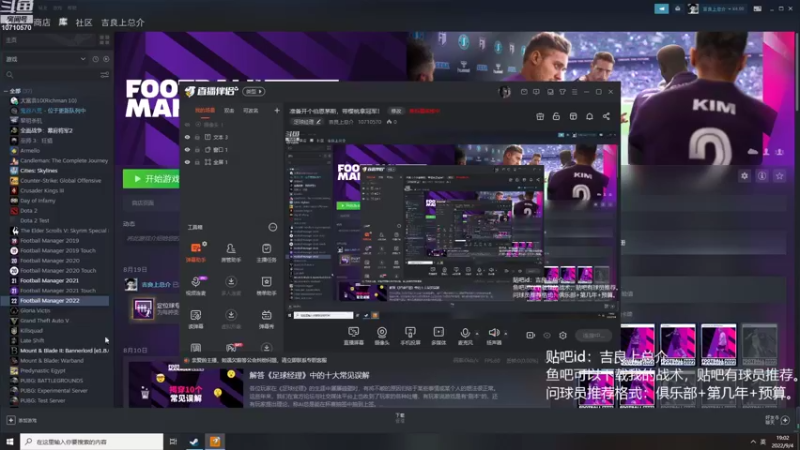Open the hamburger menu in streaming title bar
The height and width of the screenshot is (450, 800).
(x=574, y=92)
